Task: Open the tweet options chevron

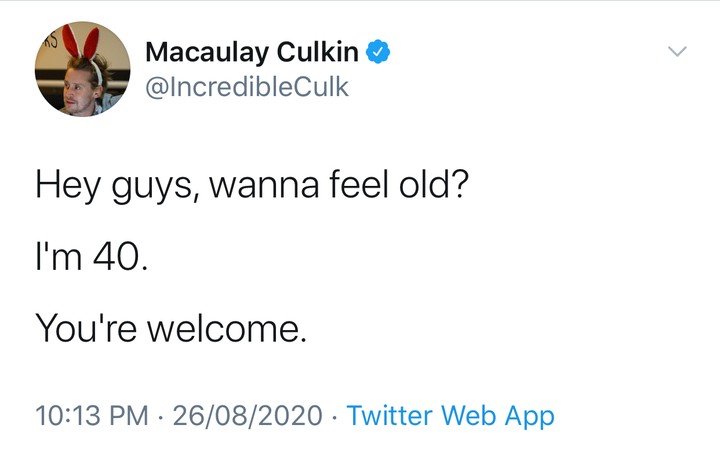Action: (x=678, y=51)
